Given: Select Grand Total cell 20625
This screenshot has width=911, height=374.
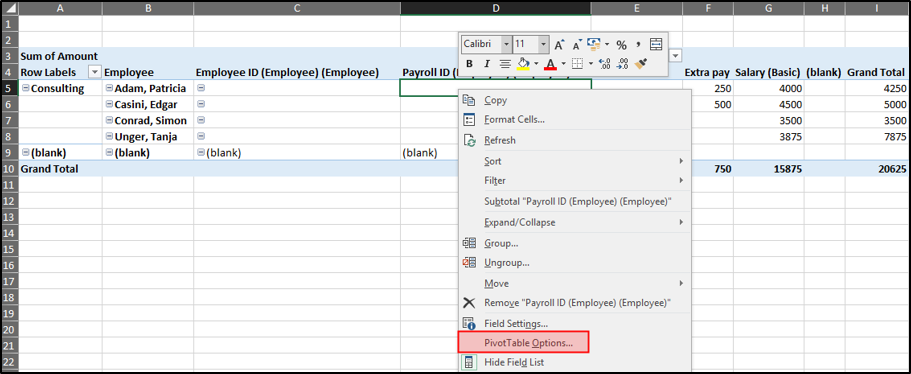Looking at the screenshot, I should 876,169.
